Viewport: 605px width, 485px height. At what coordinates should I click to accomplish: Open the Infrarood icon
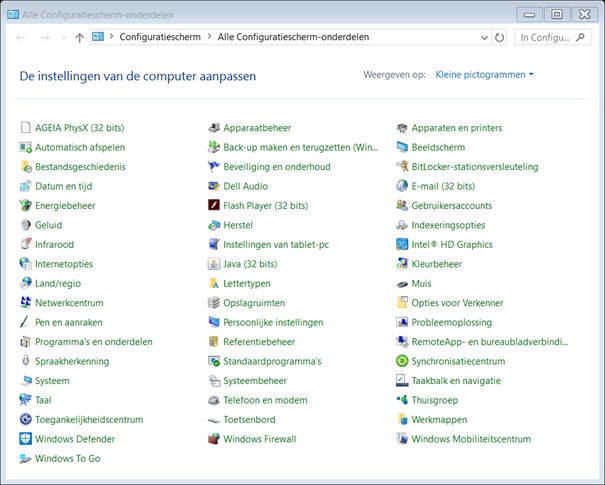[25, 244]
